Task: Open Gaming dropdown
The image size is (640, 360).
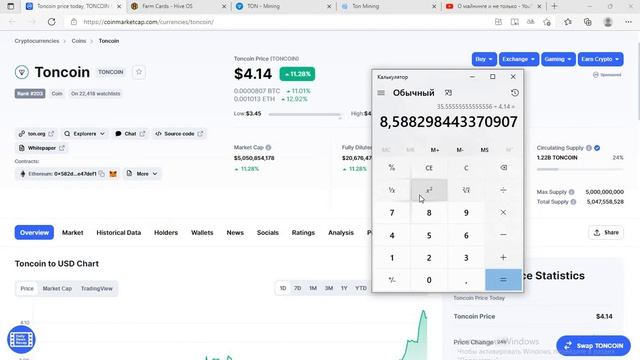Action: [558, 59]
